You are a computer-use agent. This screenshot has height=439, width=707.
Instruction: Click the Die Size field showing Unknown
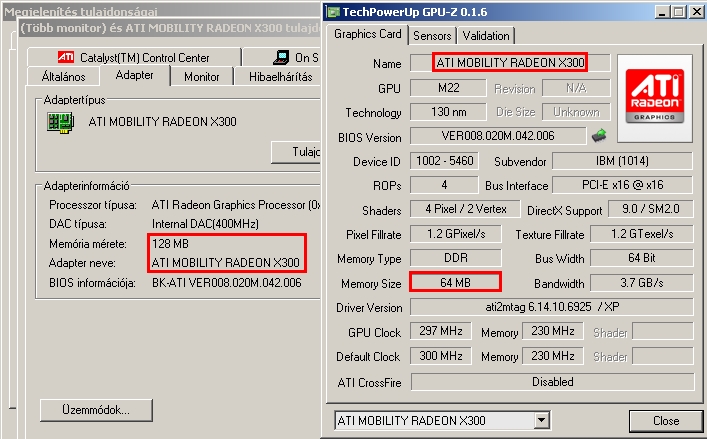[576, 111]
